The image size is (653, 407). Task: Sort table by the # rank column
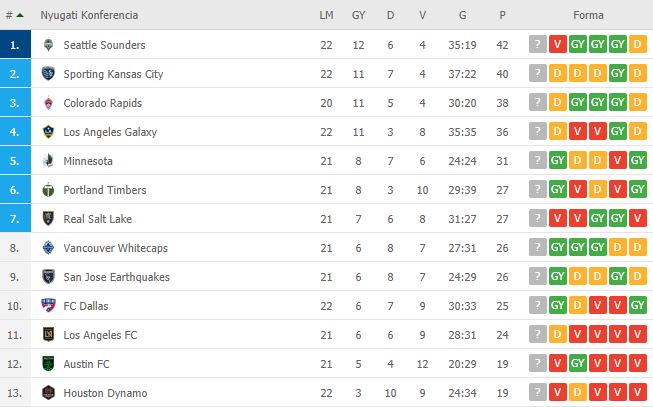pos(14,16)
